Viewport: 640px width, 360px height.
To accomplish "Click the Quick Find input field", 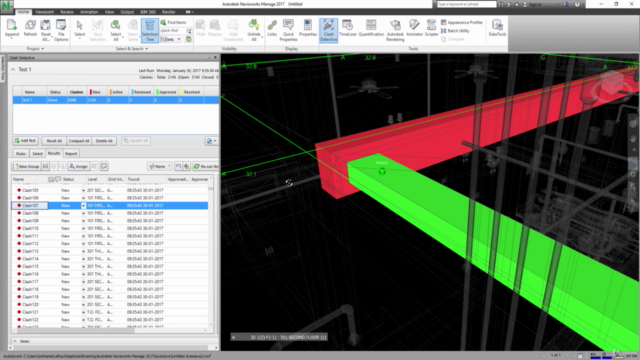I will (x=173, y=31).
